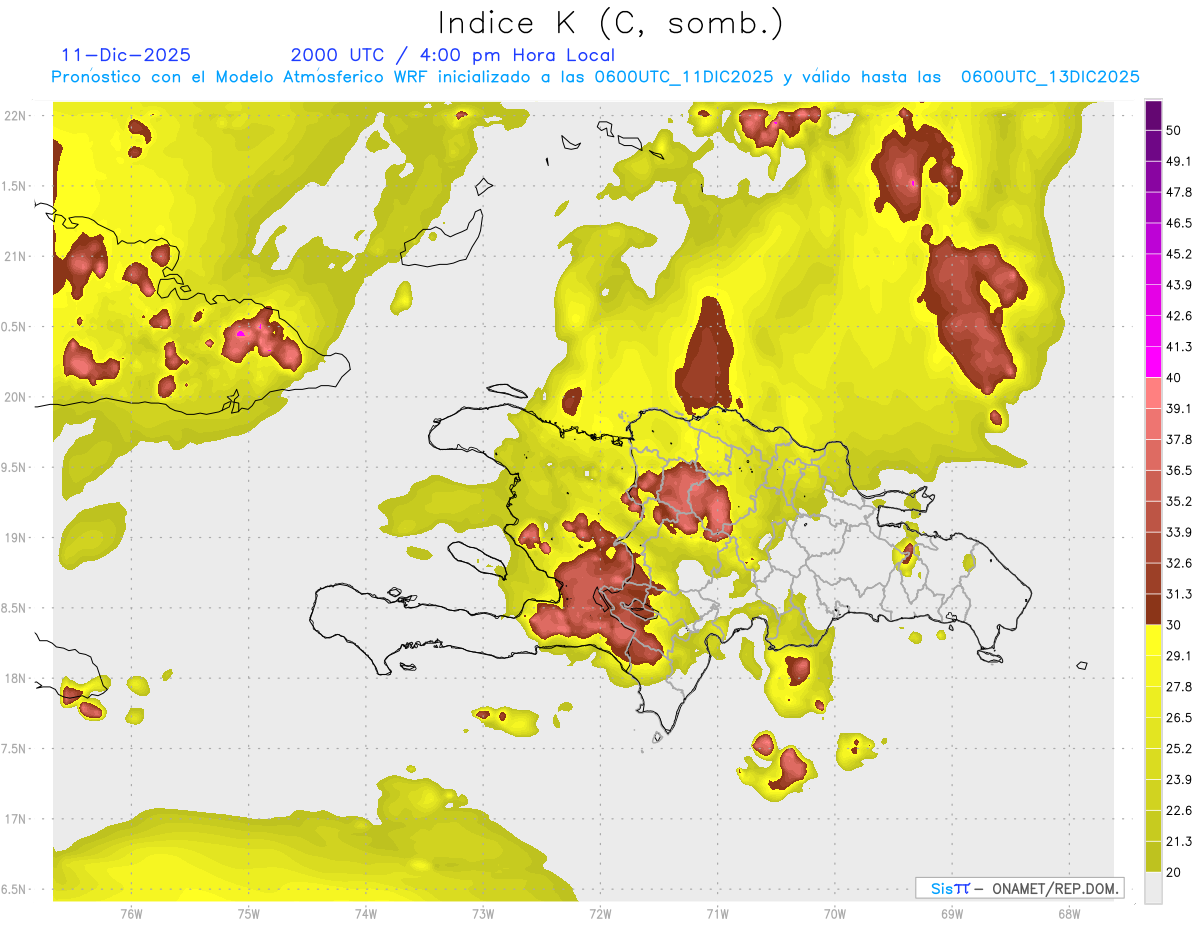Image resolution: width=1200 pixels, height=927 pixels.
Task: Click the latitude label '17N'
Action: (15, 819)
